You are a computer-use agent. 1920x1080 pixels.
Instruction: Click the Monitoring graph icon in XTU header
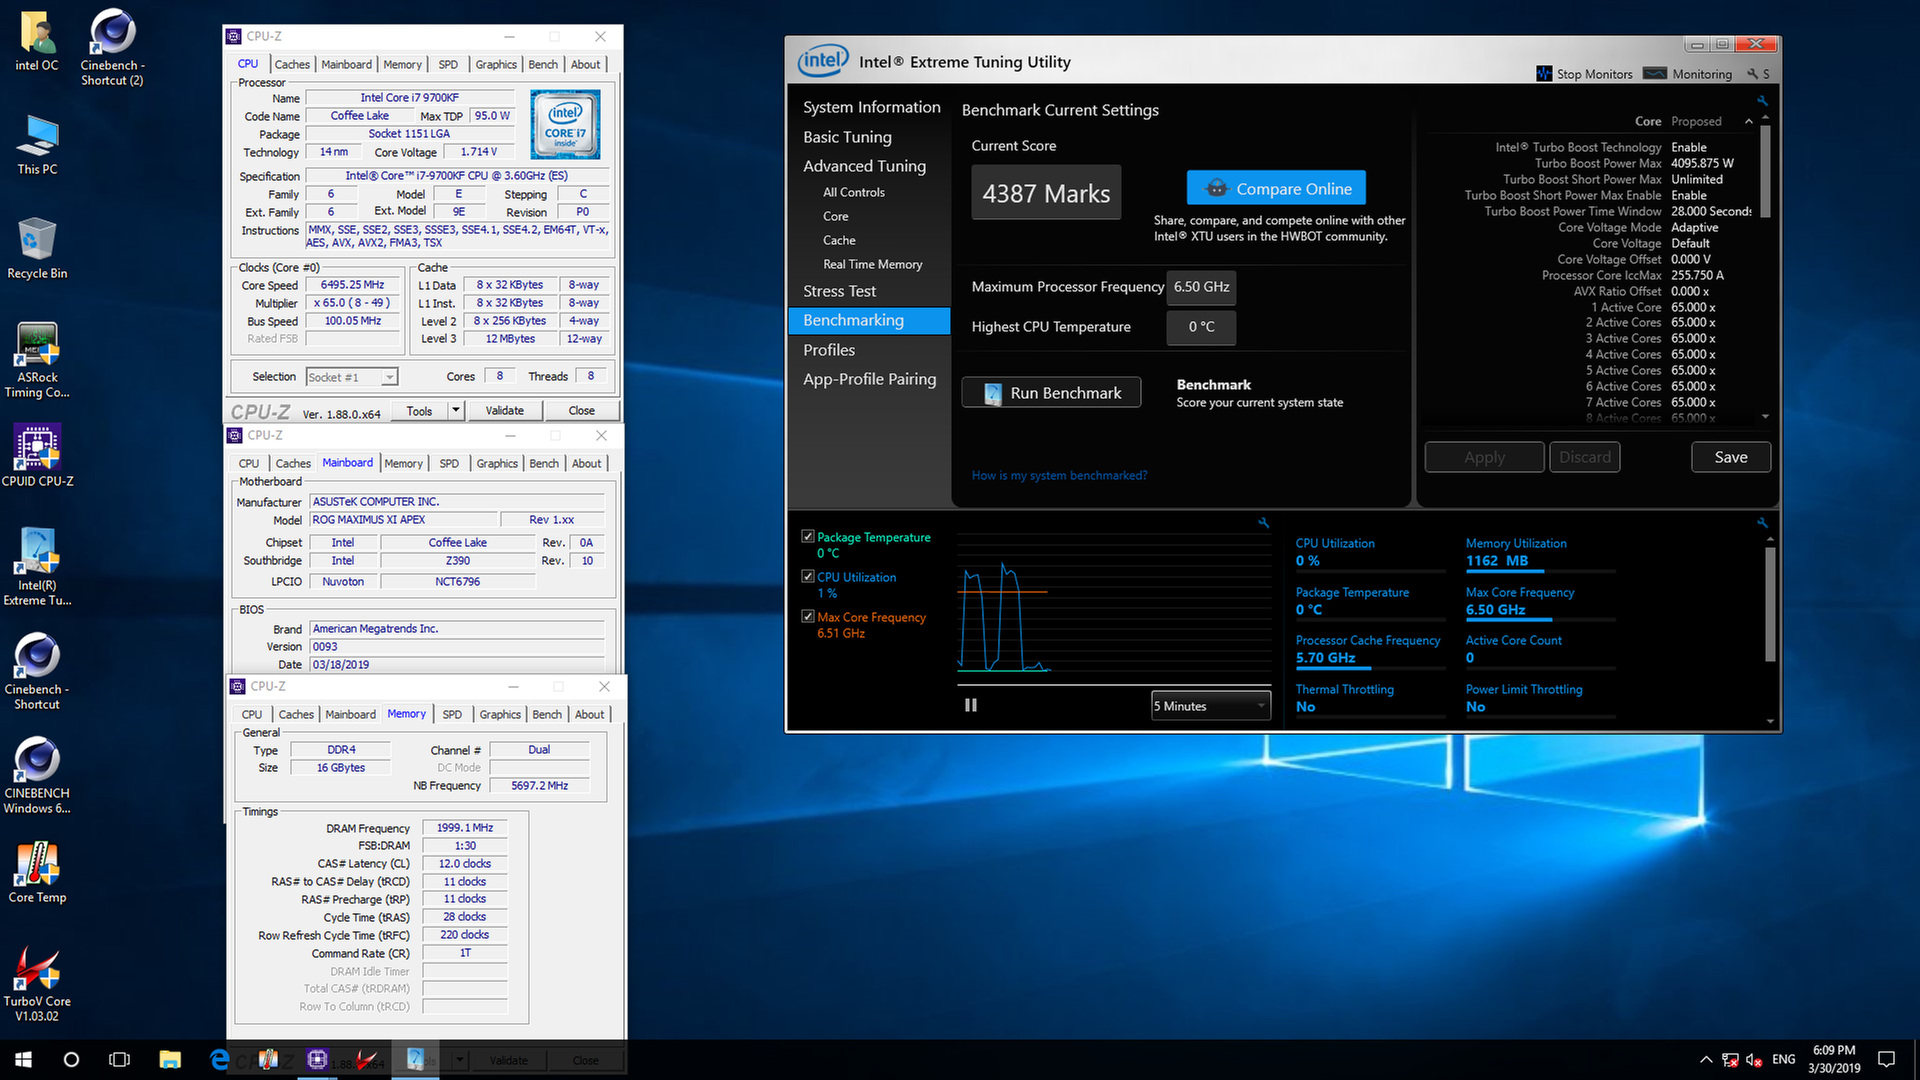pyautogui.click(x=1655, y=74)
